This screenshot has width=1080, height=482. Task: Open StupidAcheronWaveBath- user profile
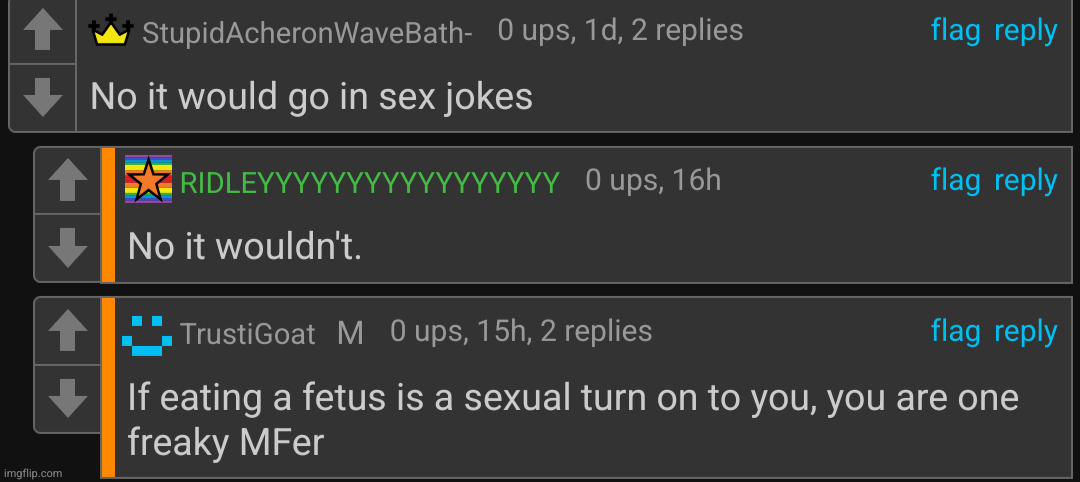point(307,33)
